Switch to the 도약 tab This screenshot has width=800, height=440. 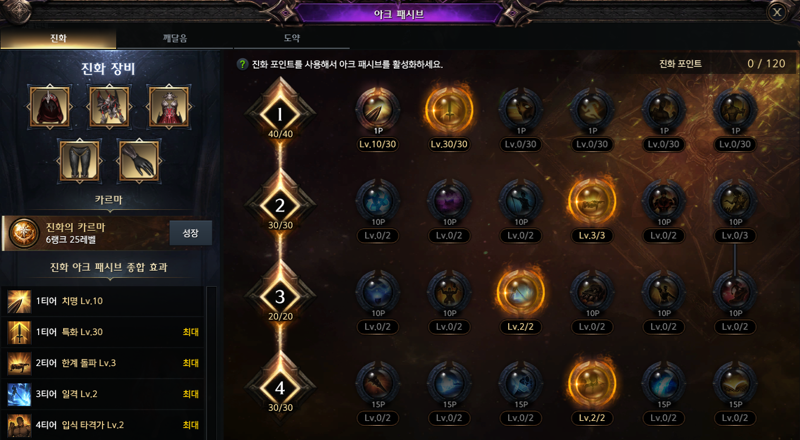click(292, 38)
